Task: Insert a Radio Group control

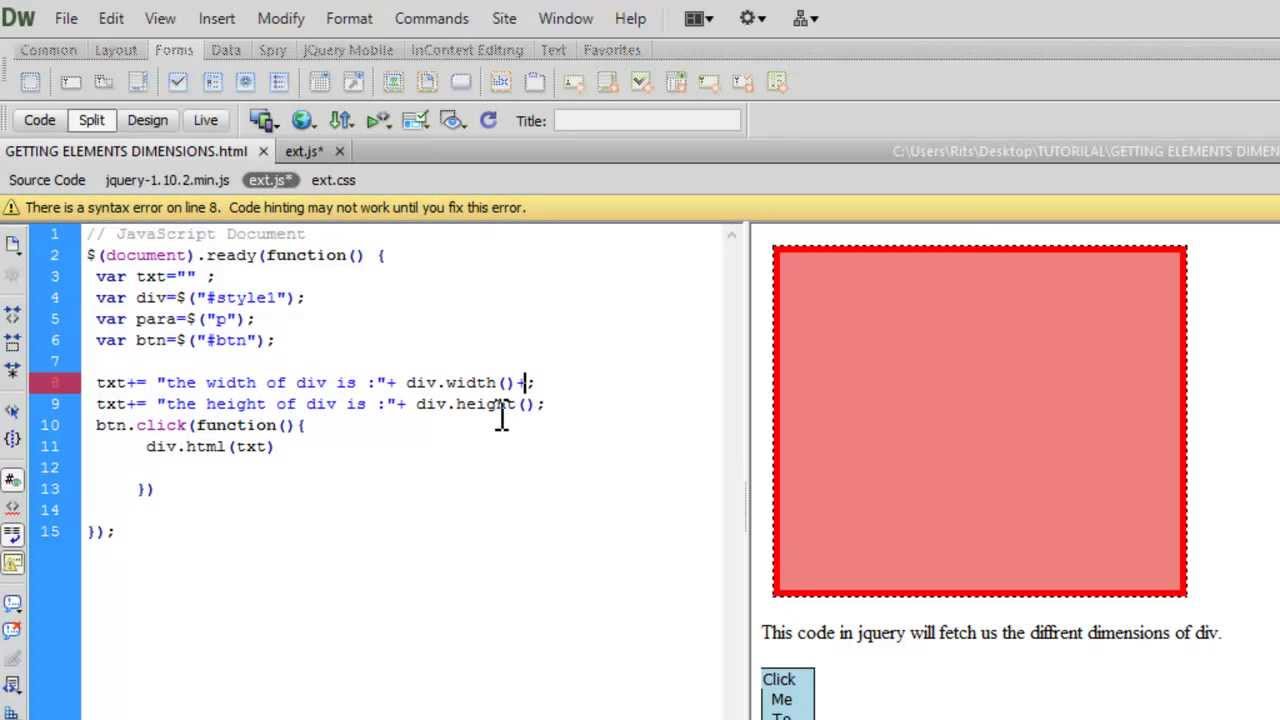Action: [x=279, y=82]
